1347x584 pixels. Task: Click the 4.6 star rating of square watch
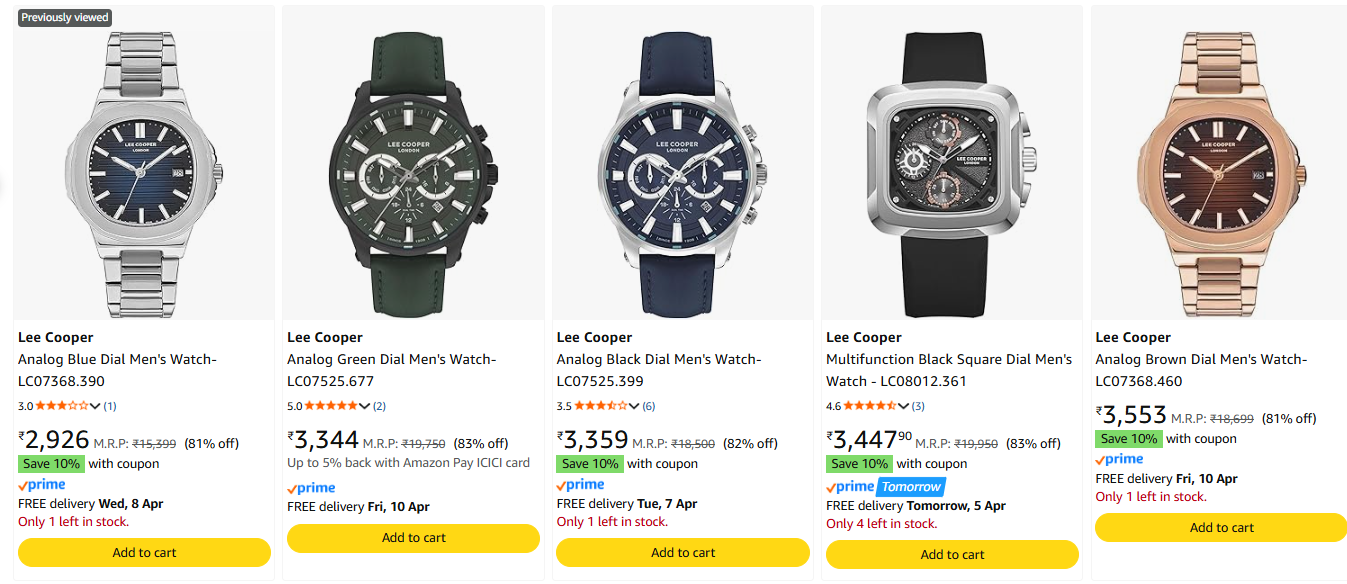coord(870,406)
